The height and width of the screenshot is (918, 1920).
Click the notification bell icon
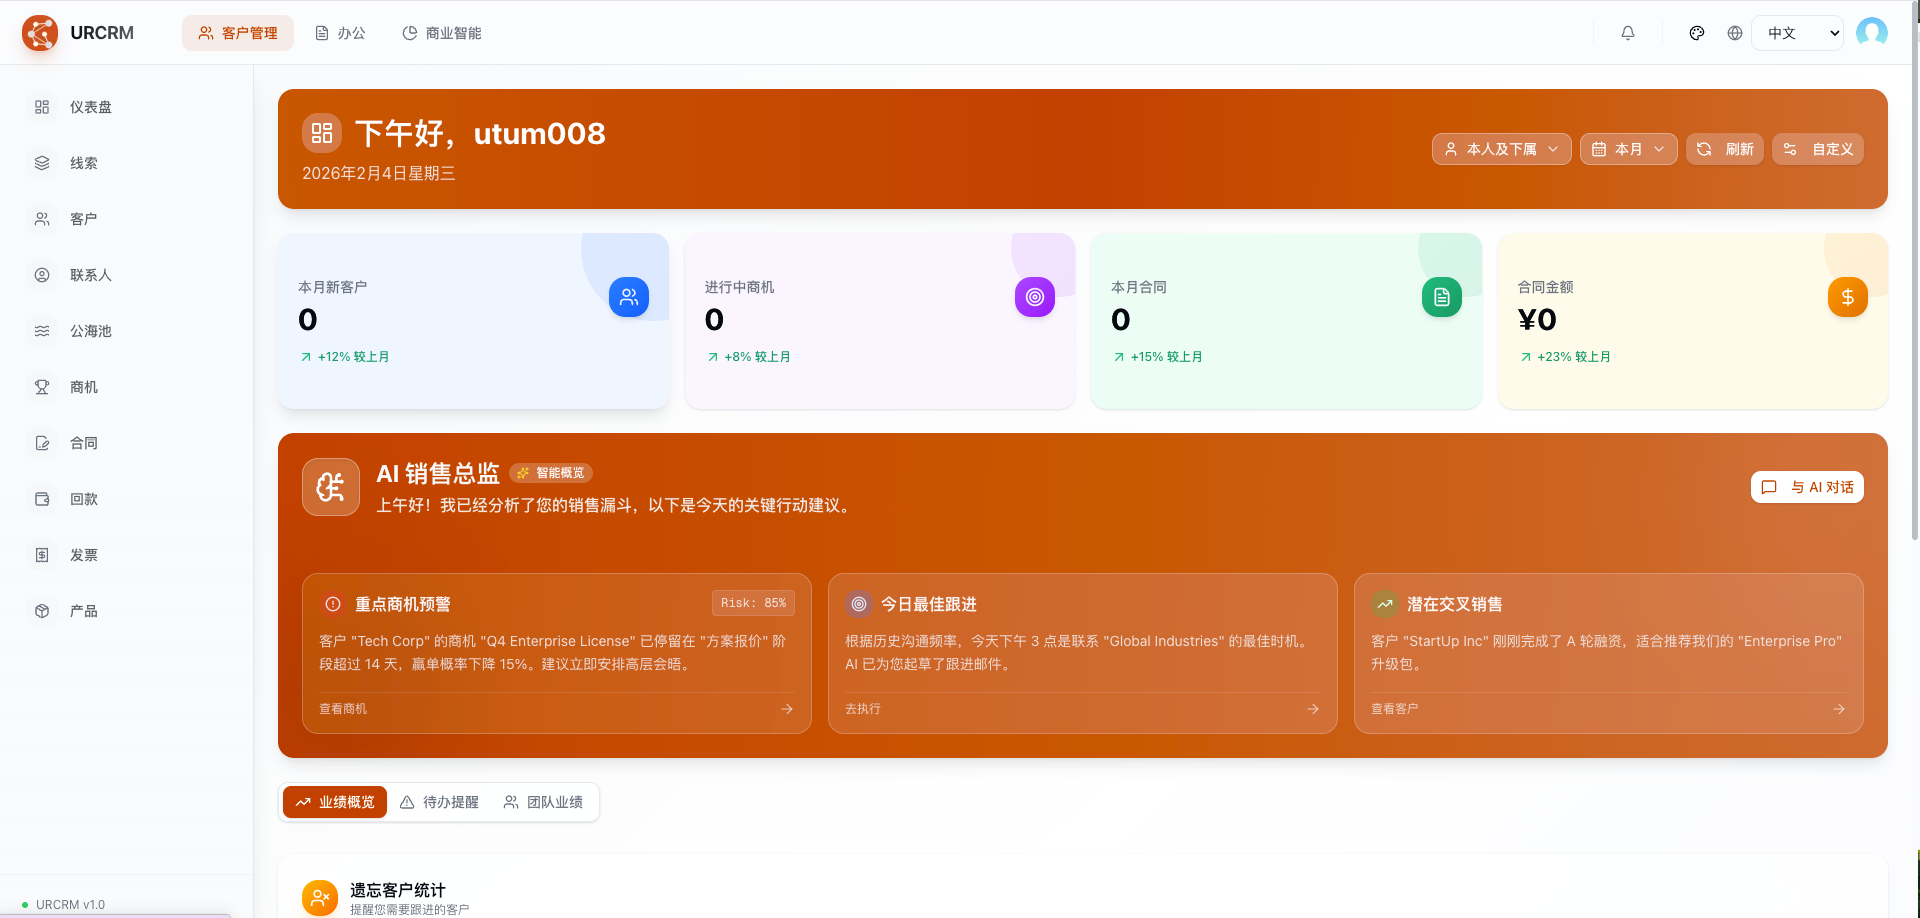pyautogui.click(x=1628, y=32)
